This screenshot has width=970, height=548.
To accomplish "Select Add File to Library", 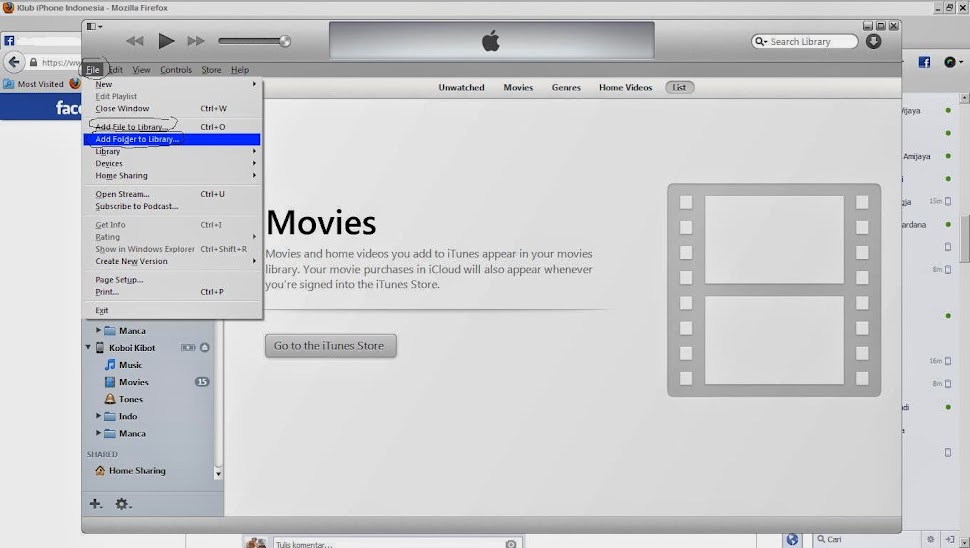I will pyautogui.click(x=172, y=127).
